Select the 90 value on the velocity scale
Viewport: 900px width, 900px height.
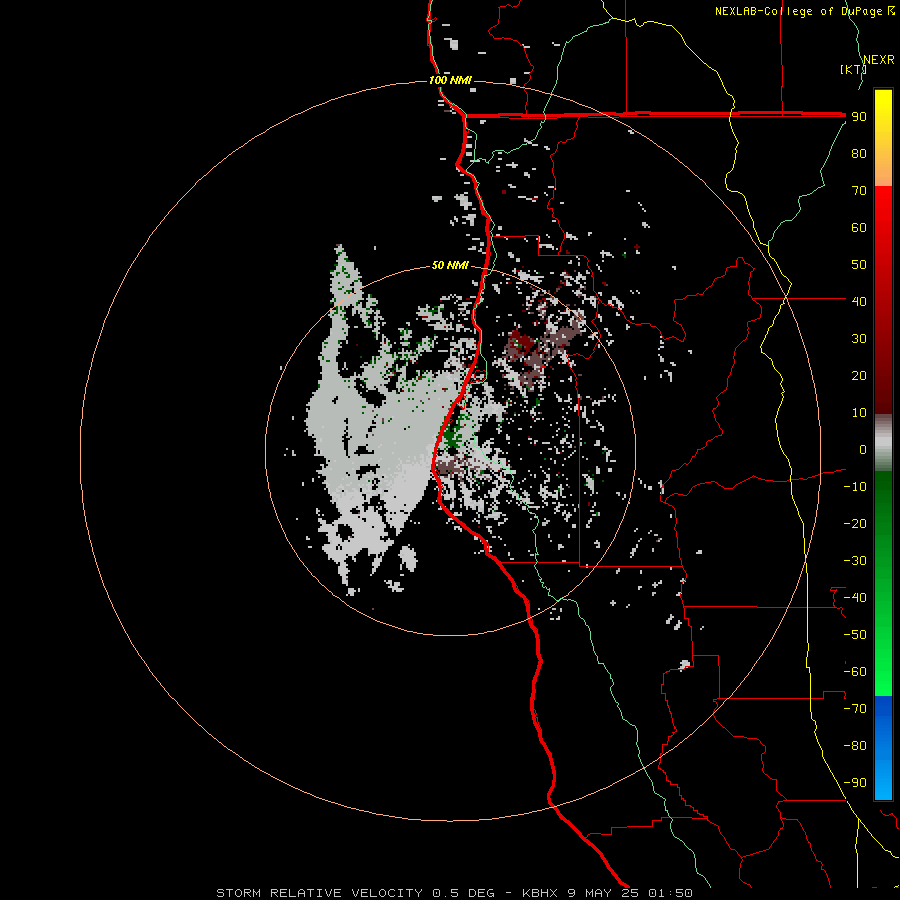tap(859, 117)
